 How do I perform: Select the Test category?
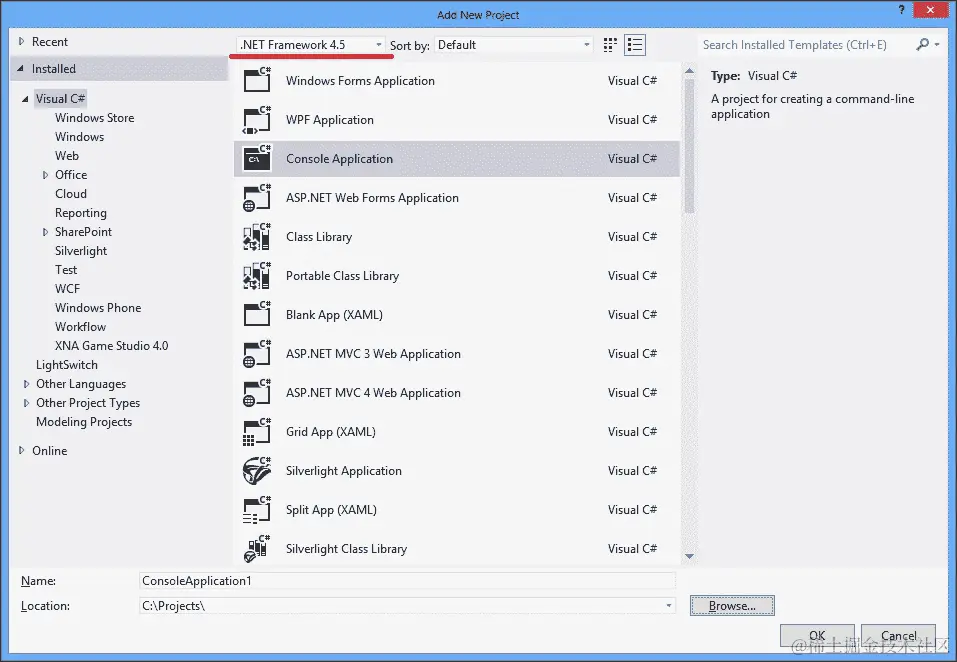pyautogui.click(x=66, y=270)
